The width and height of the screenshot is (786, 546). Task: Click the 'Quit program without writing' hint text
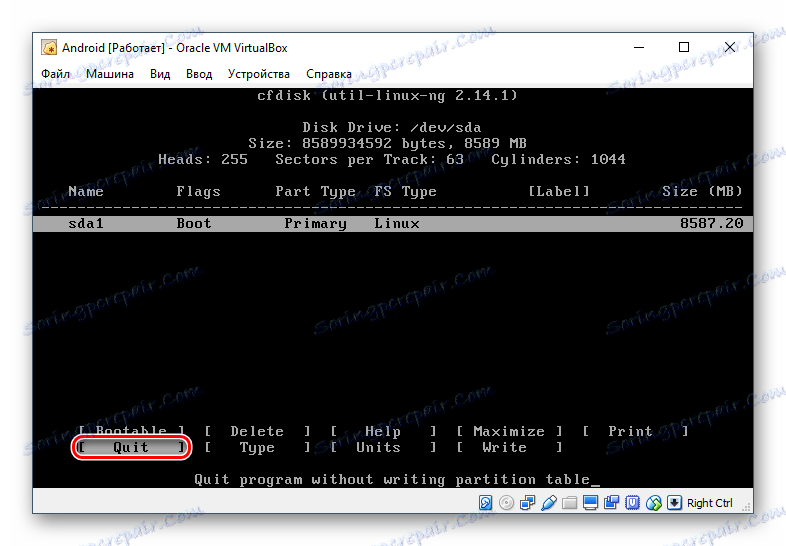[392, 480]
